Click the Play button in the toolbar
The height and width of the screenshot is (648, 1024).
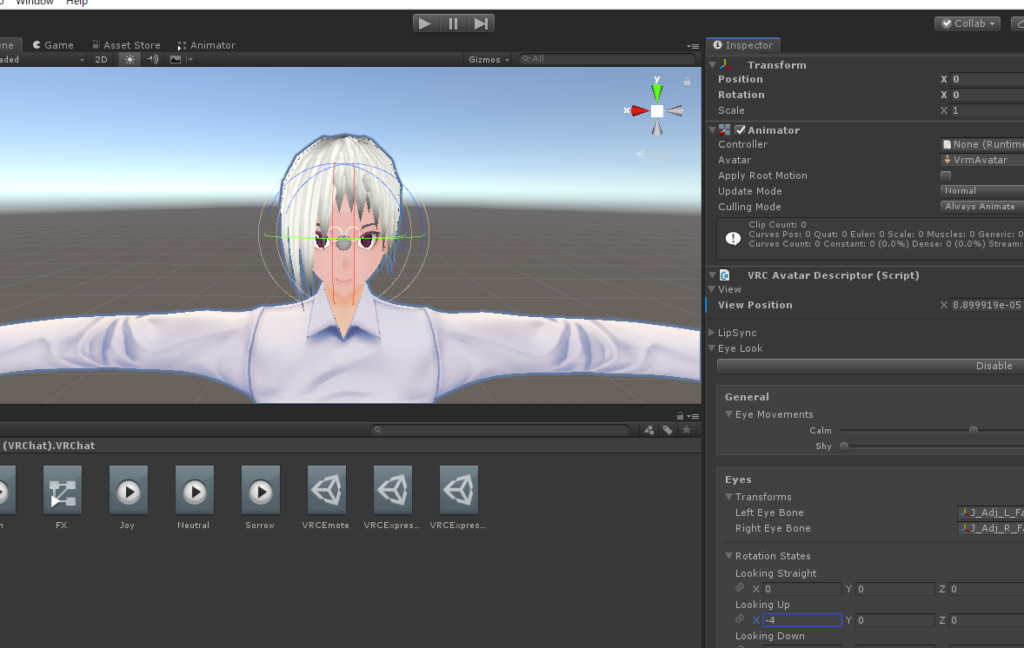tap(425, 24)
